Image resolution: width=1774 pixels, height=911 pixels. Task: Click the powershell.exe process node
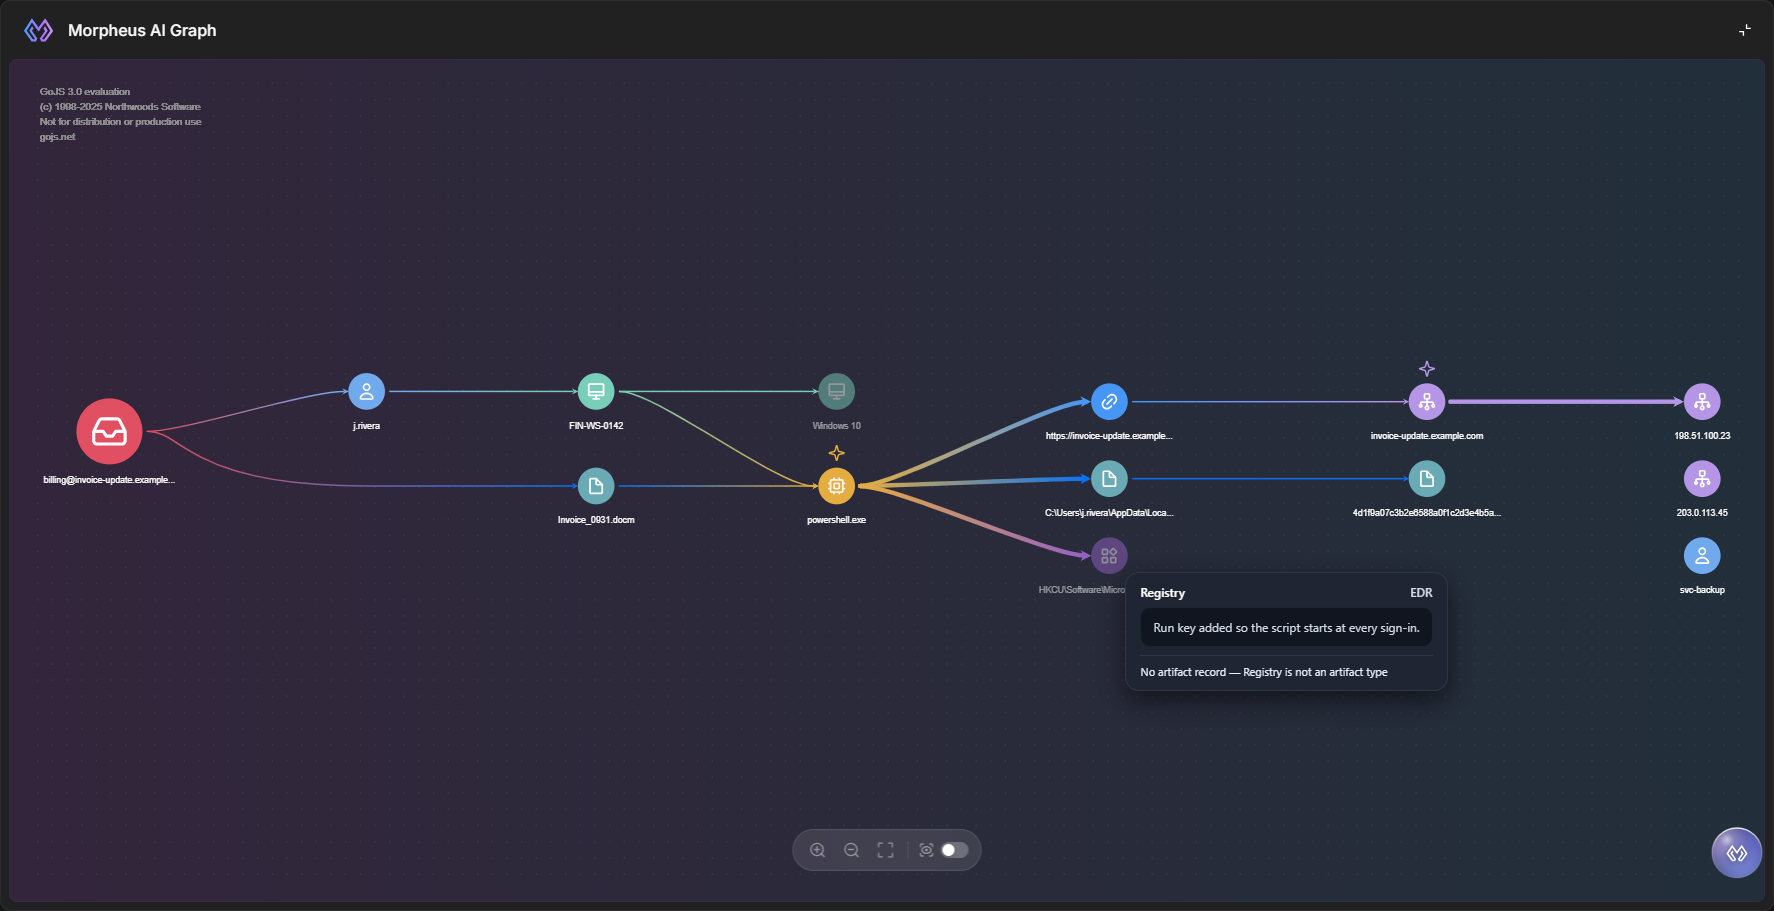click(837, 486)
